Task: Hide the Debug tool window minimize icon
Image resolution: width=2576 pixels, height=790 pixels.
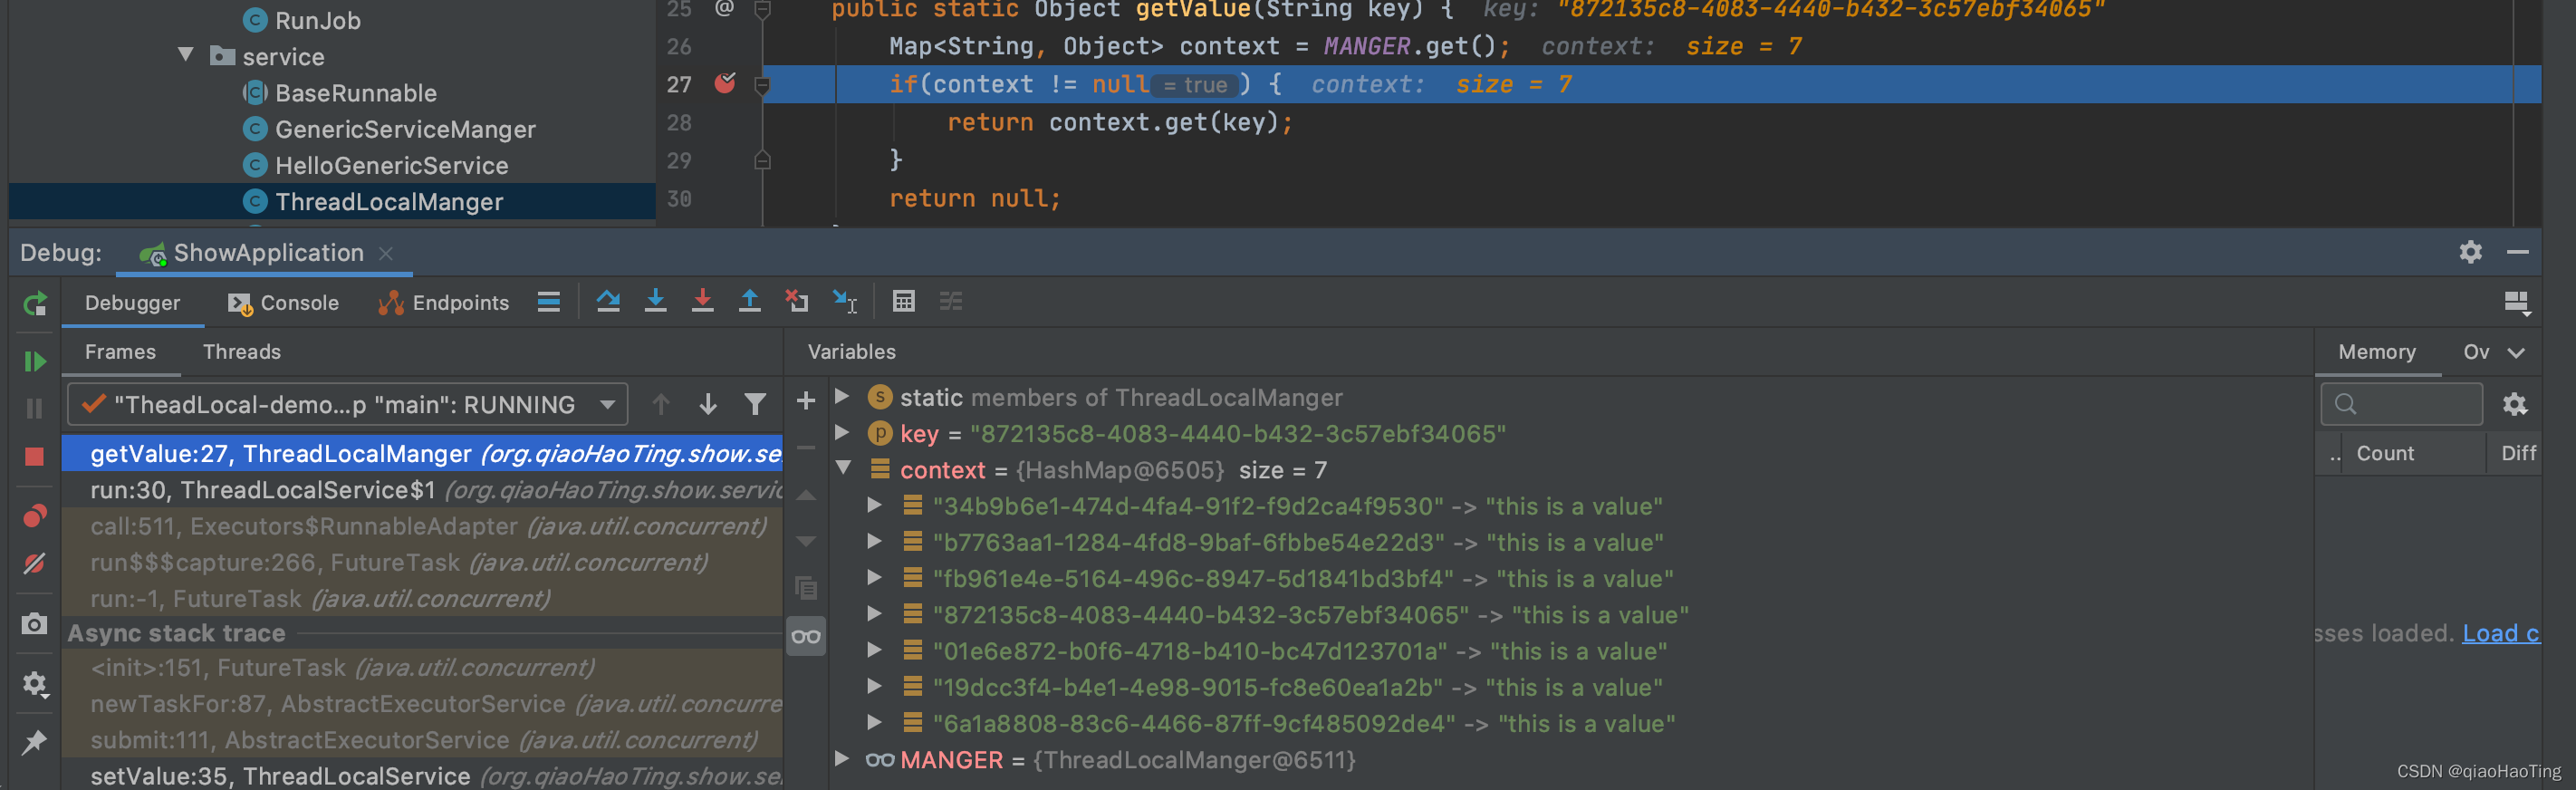Action: point(2518,252)
